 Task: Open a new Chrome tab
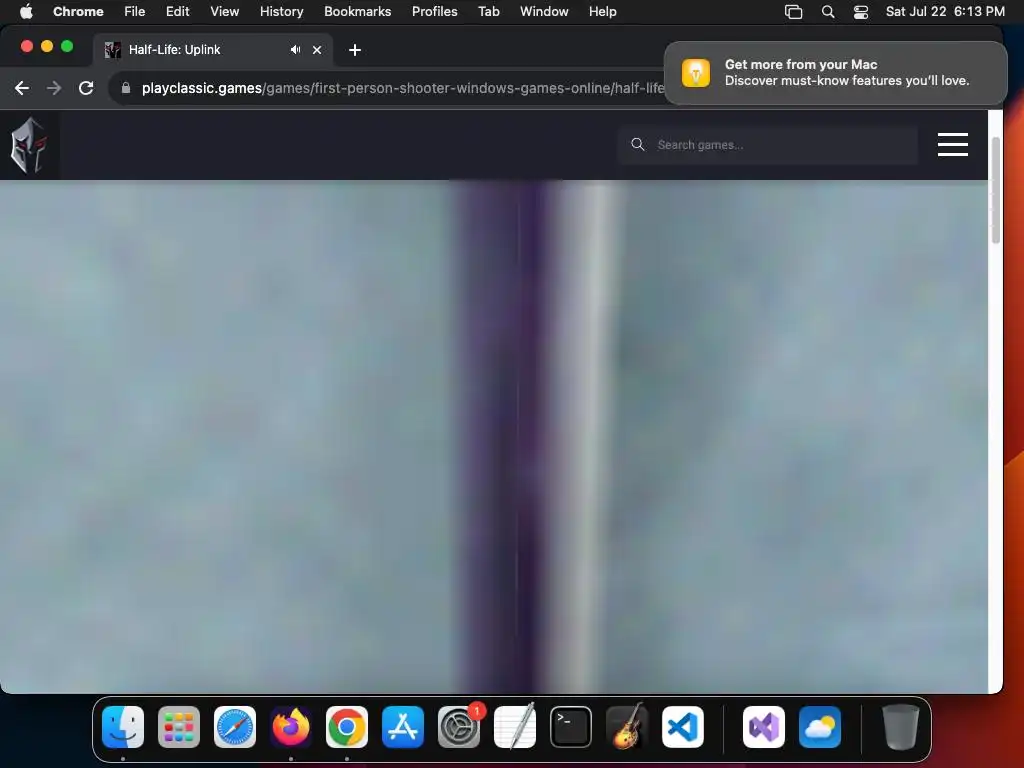pos(355,50)
